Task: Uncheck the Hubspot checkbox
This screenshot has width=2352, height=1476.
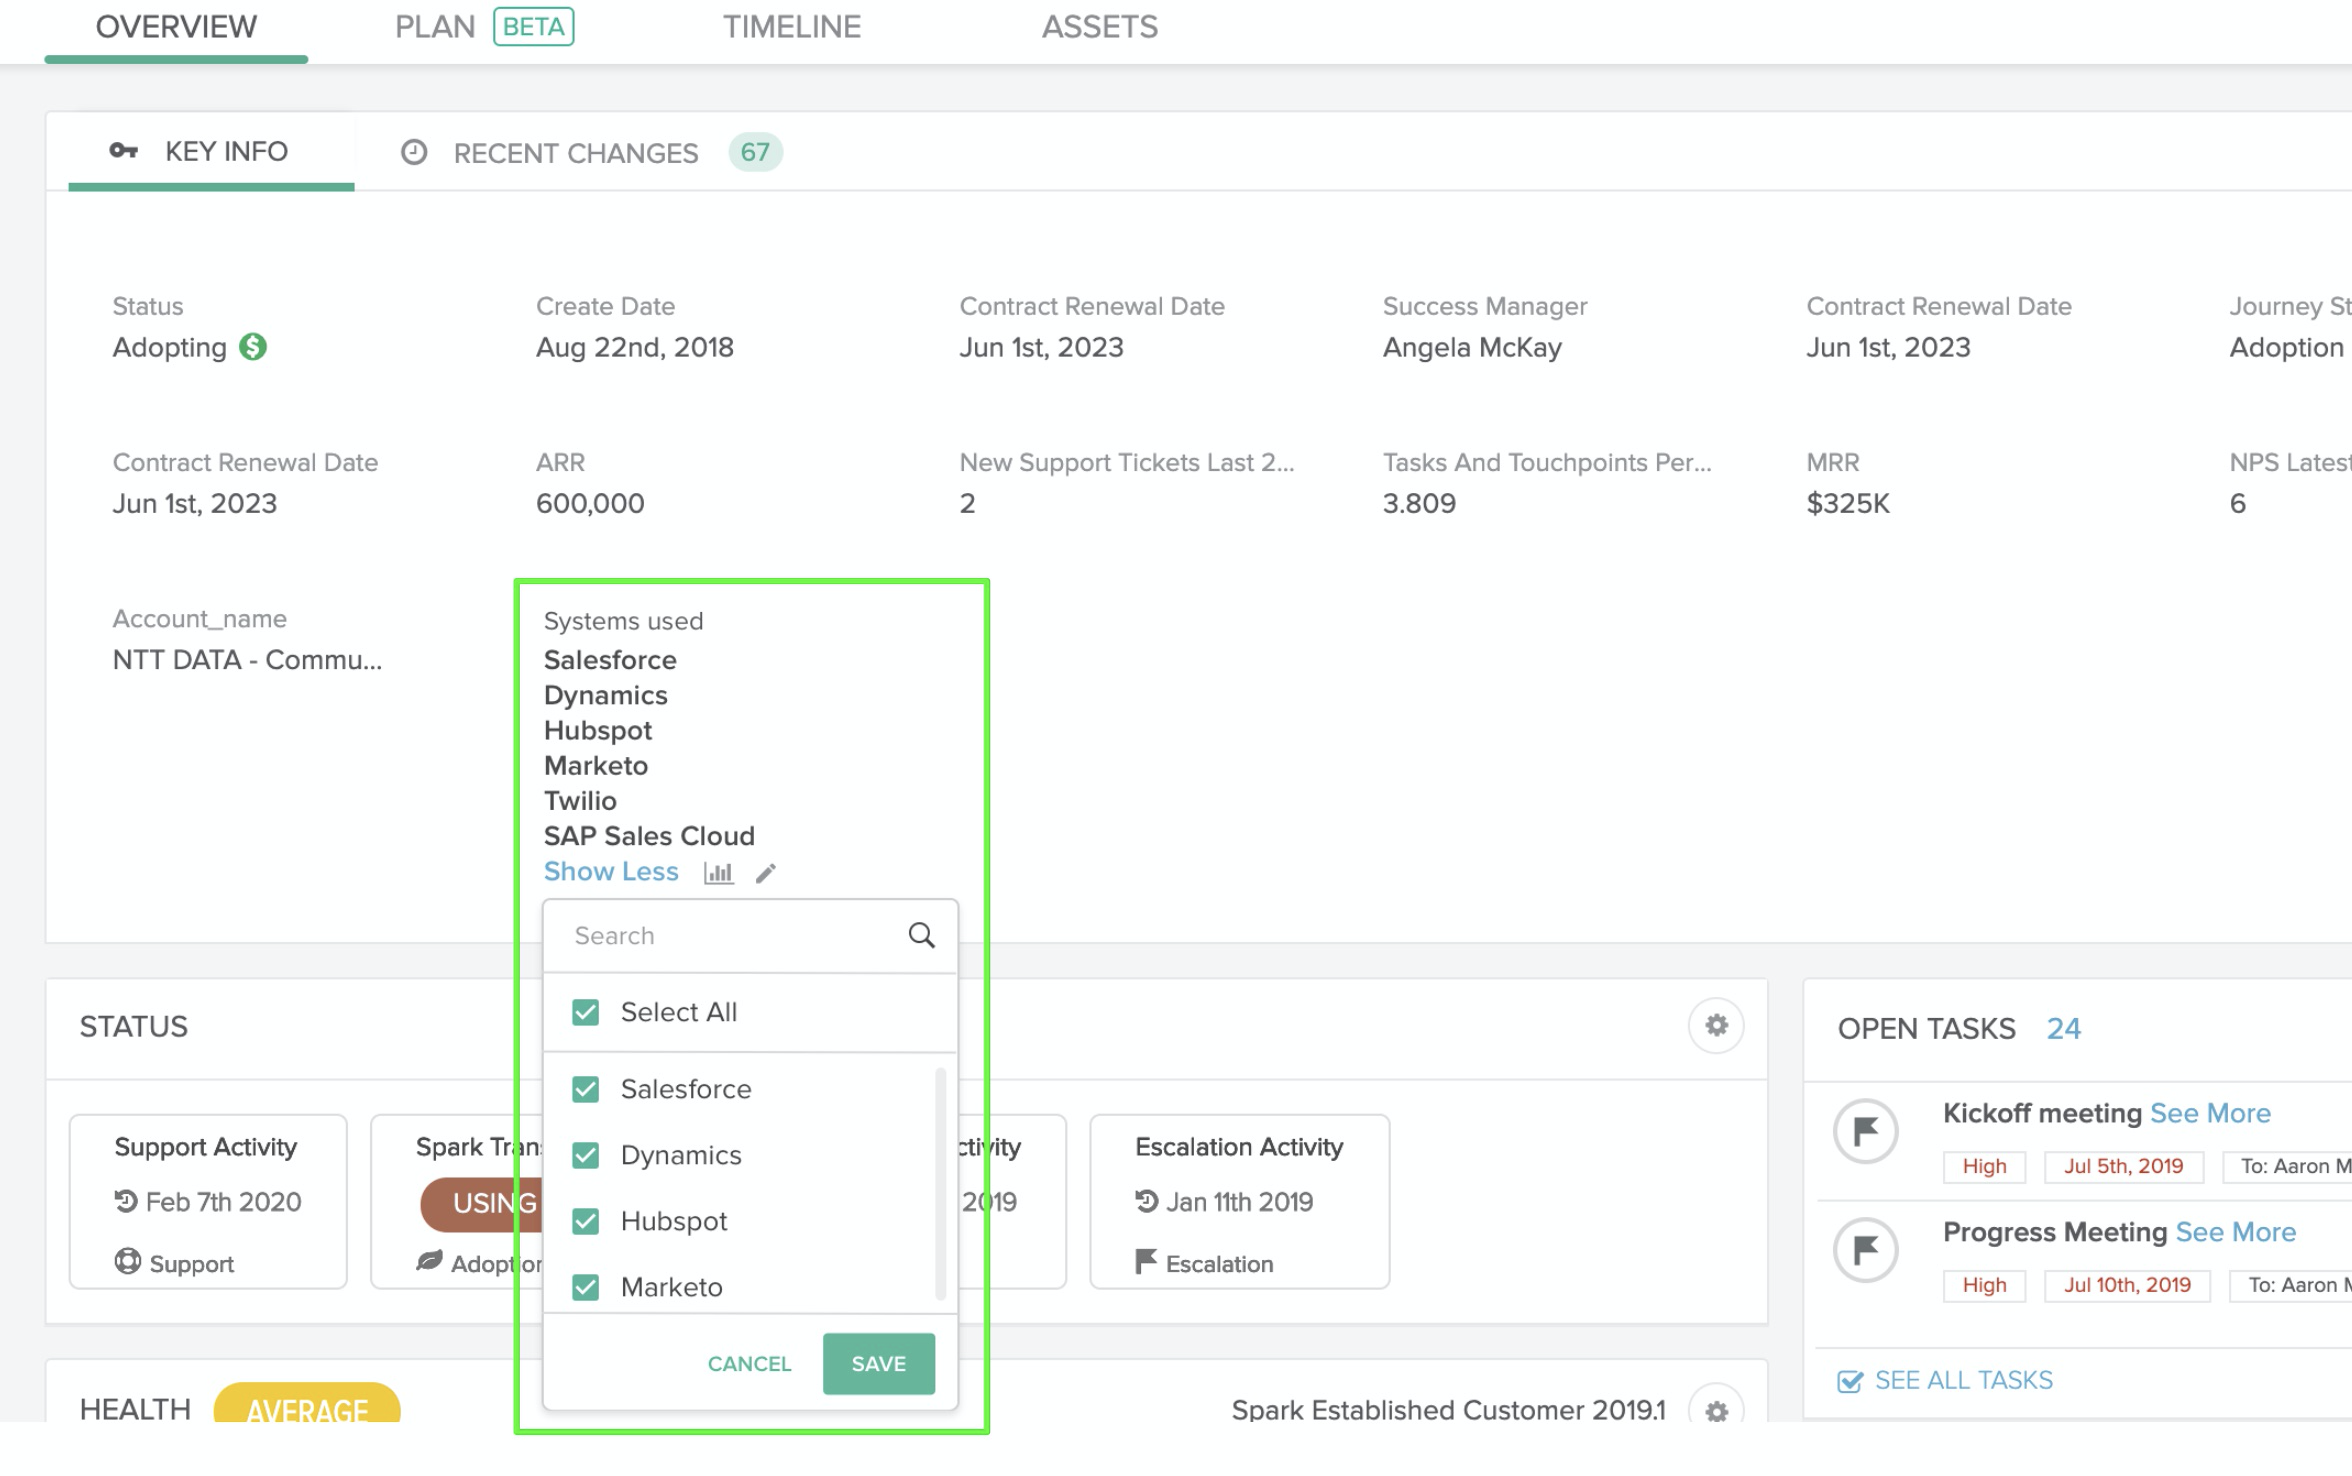Action: (585, 1221)
